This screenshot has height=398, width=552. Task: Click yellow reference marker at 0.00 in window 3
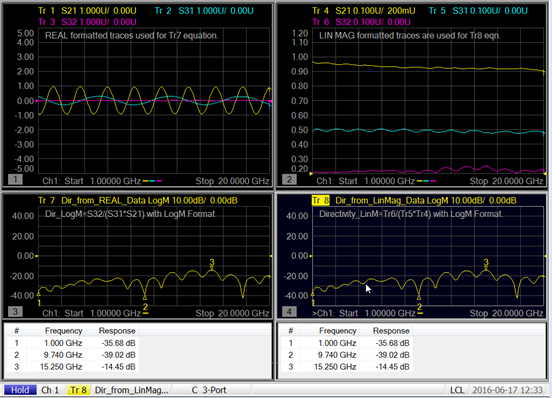[x=37, y=256]
